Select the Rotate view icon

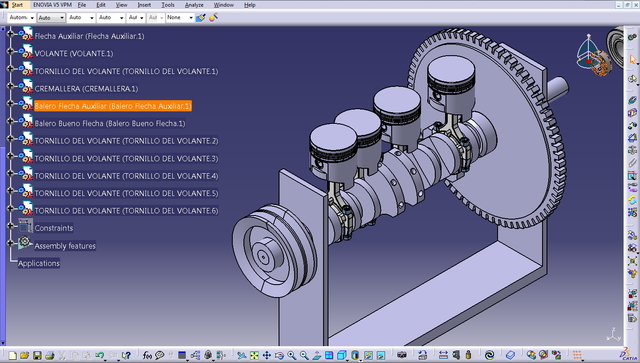279,356
